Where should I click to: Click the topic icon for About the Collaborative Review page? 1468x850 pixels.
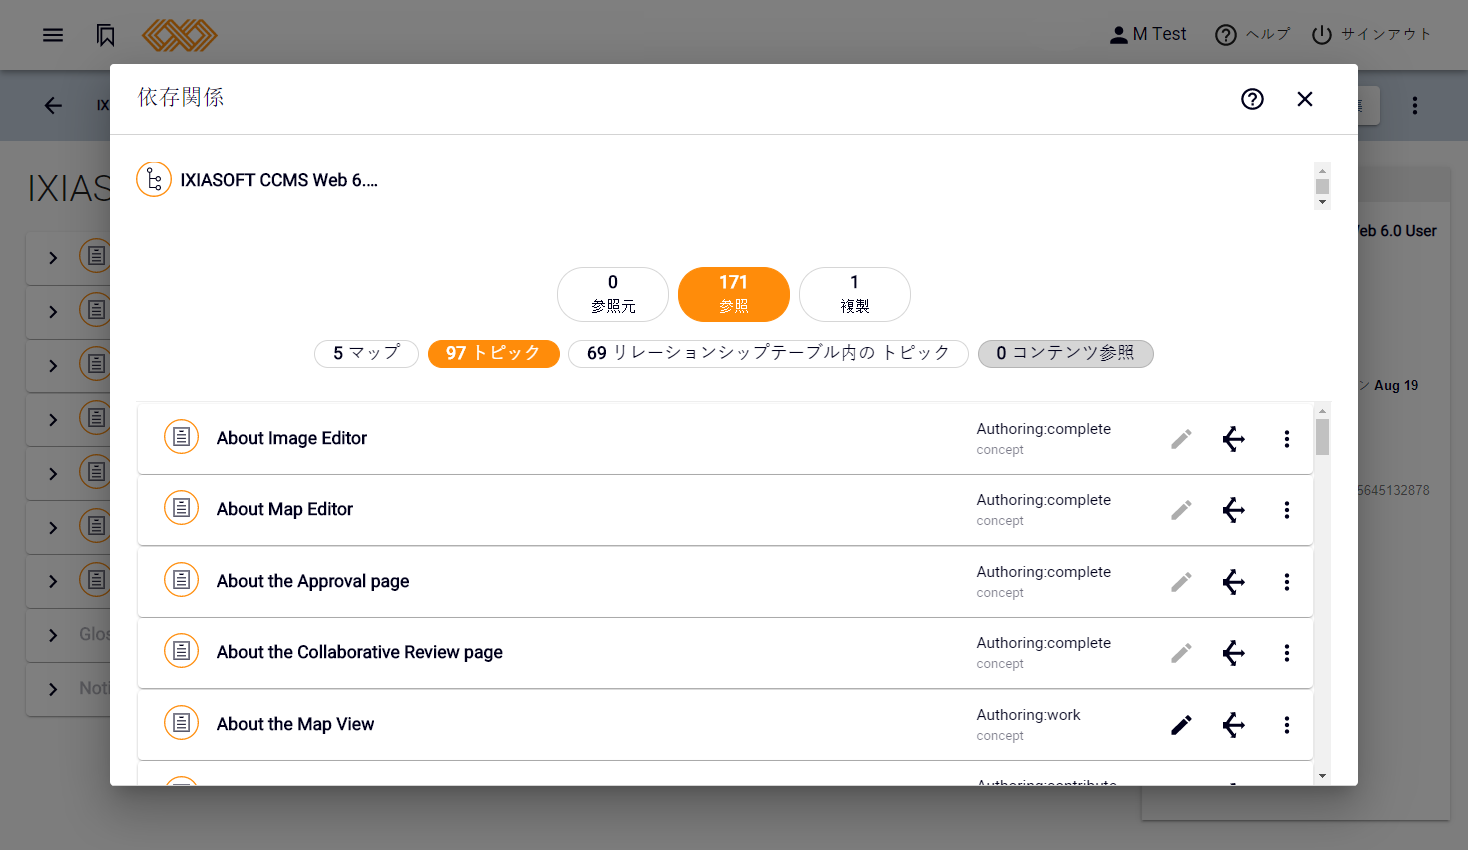181,651
